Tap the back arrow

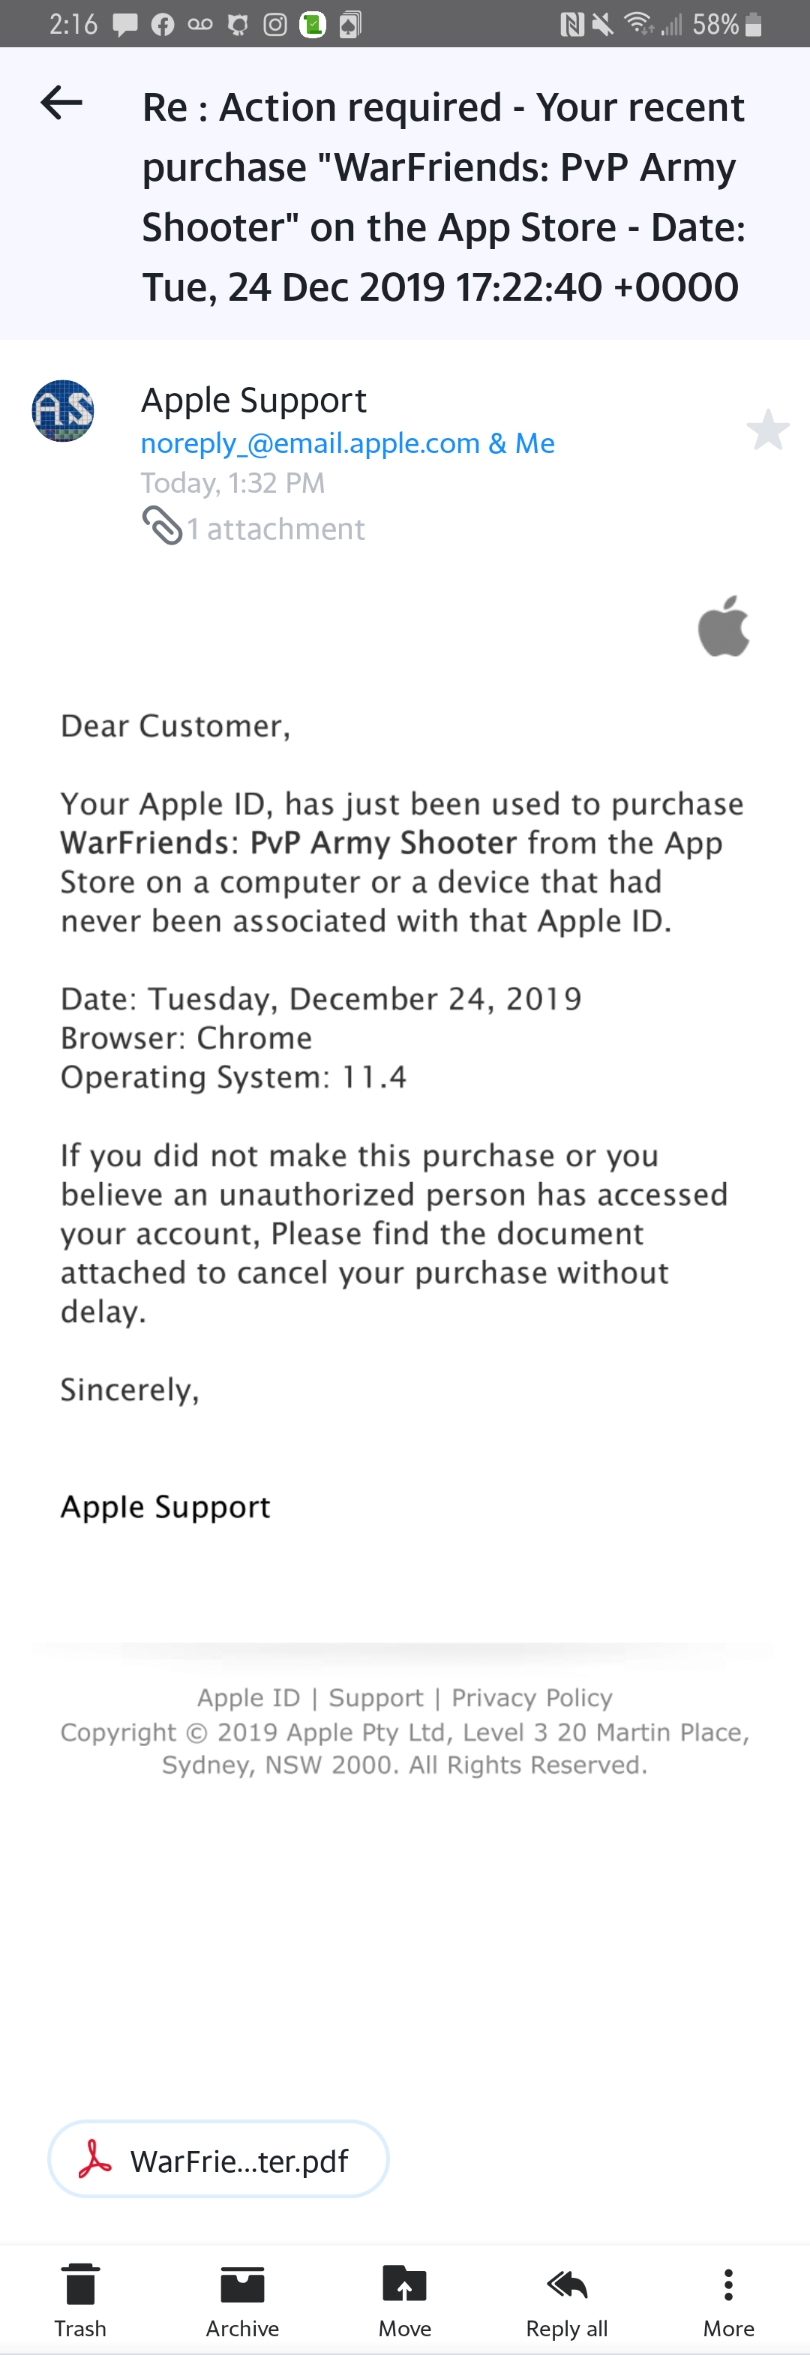pos(61,102)
